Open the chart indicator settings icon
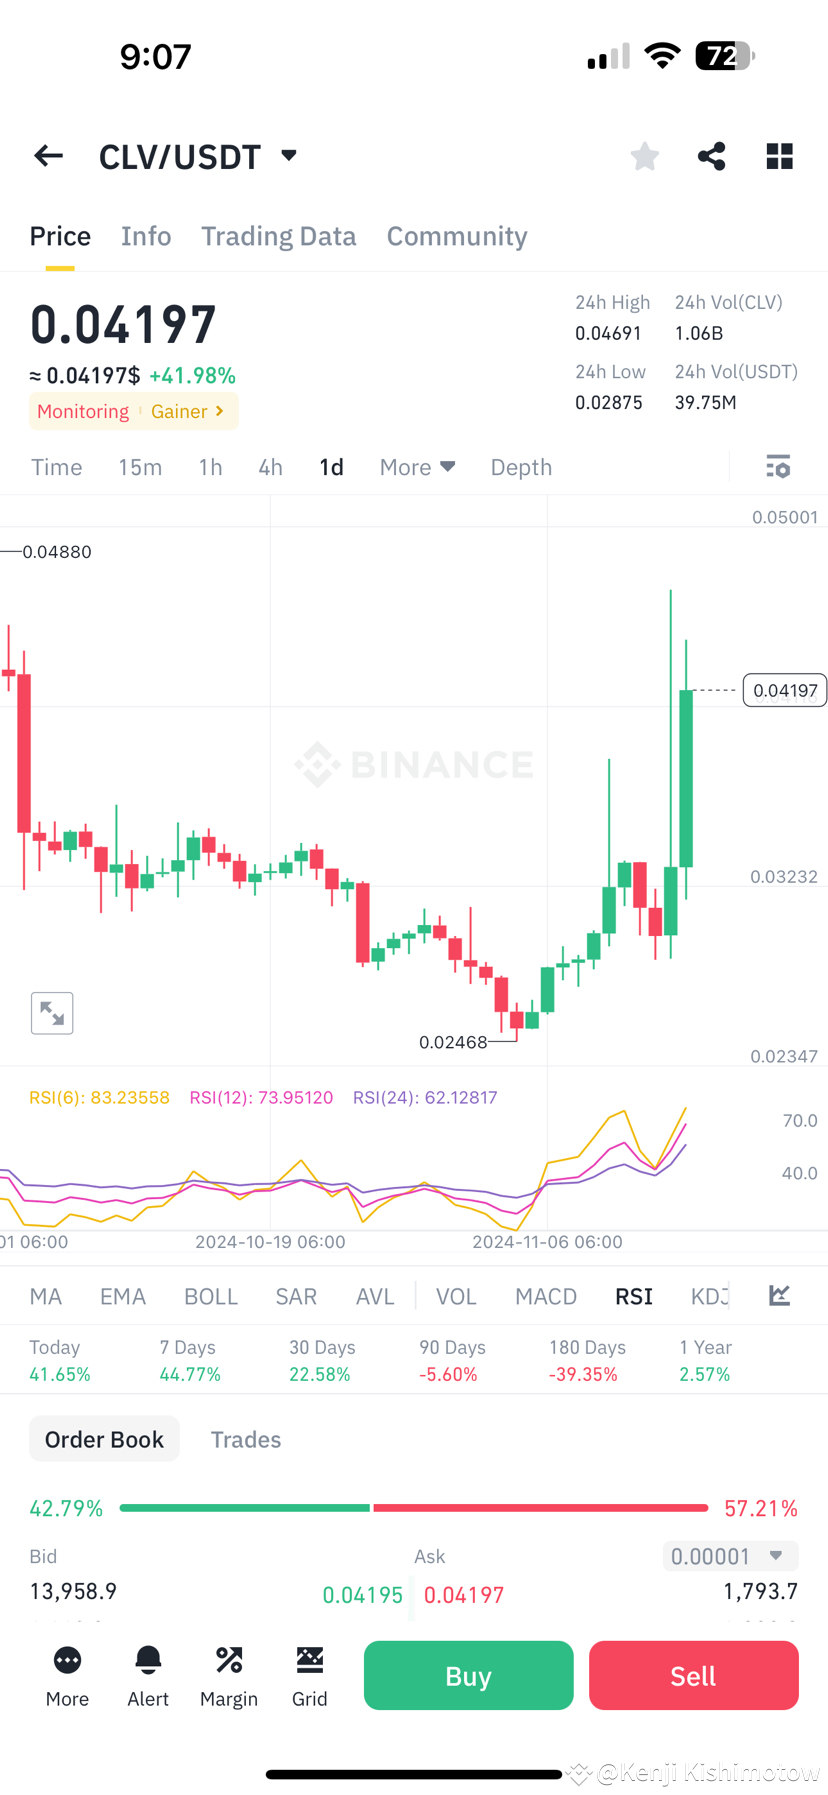This screenshot has height=1795, width=828. click(778, 467)
